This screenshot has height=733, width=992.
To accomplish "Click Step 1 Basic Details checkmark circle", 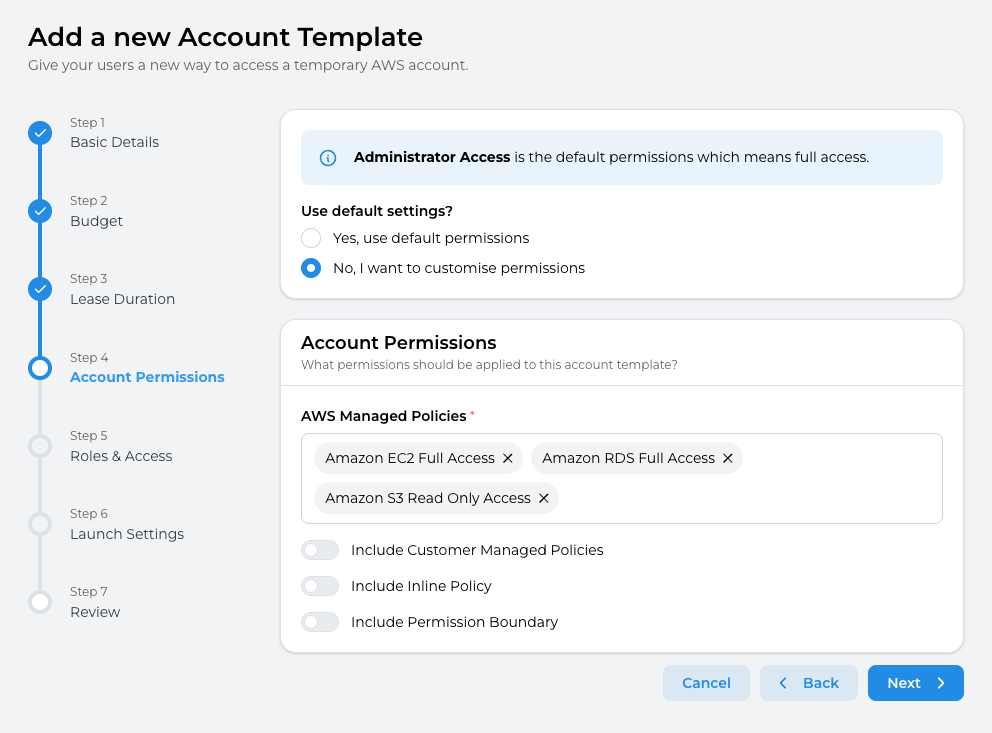I will tap(40, 133).
